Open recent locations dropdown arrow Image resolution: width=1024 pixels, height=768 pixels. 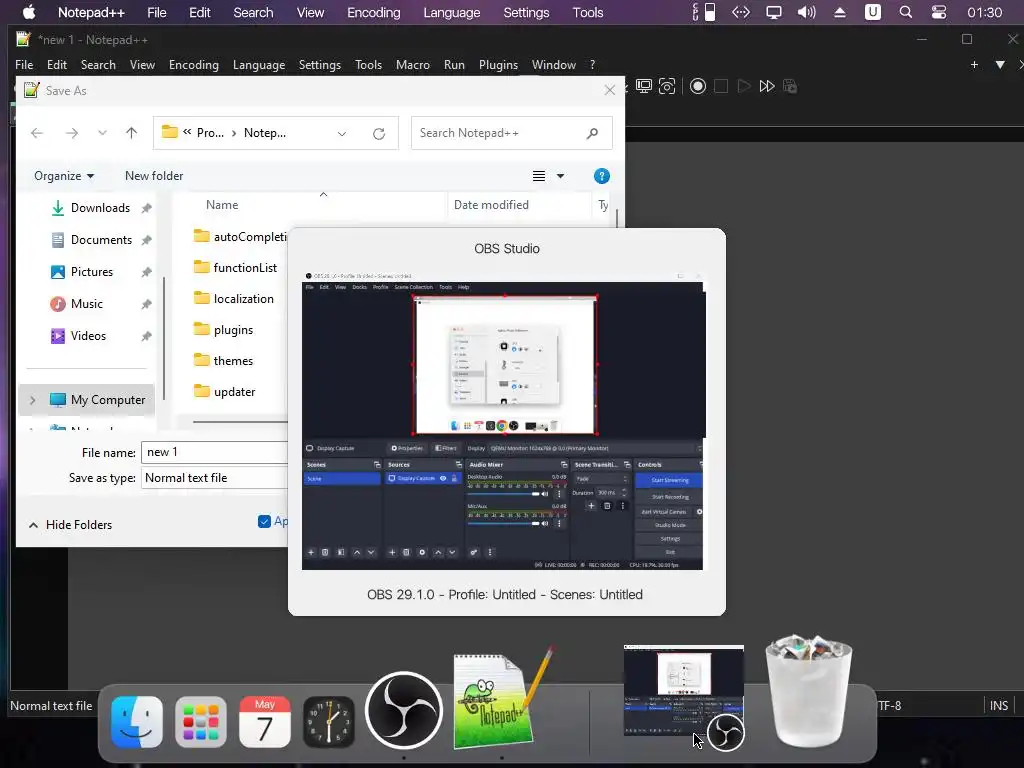[102, 133]
